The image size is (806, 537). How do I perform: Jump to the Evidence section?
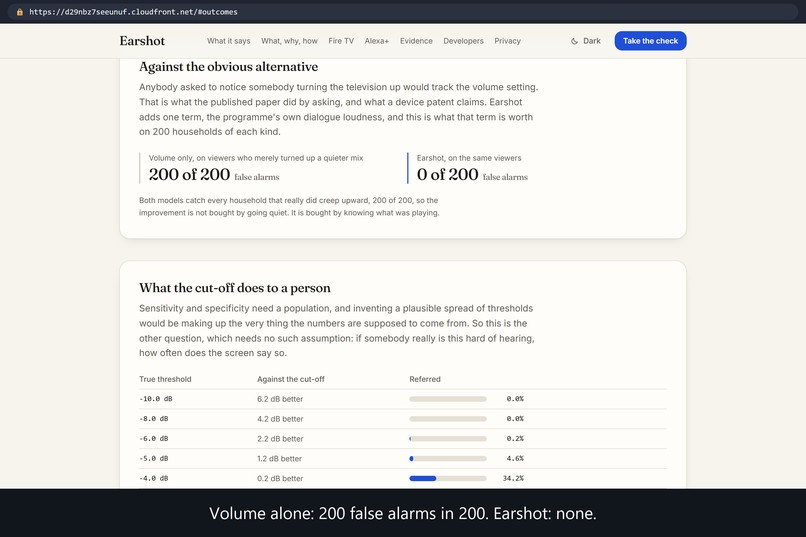tap(416, 41)
